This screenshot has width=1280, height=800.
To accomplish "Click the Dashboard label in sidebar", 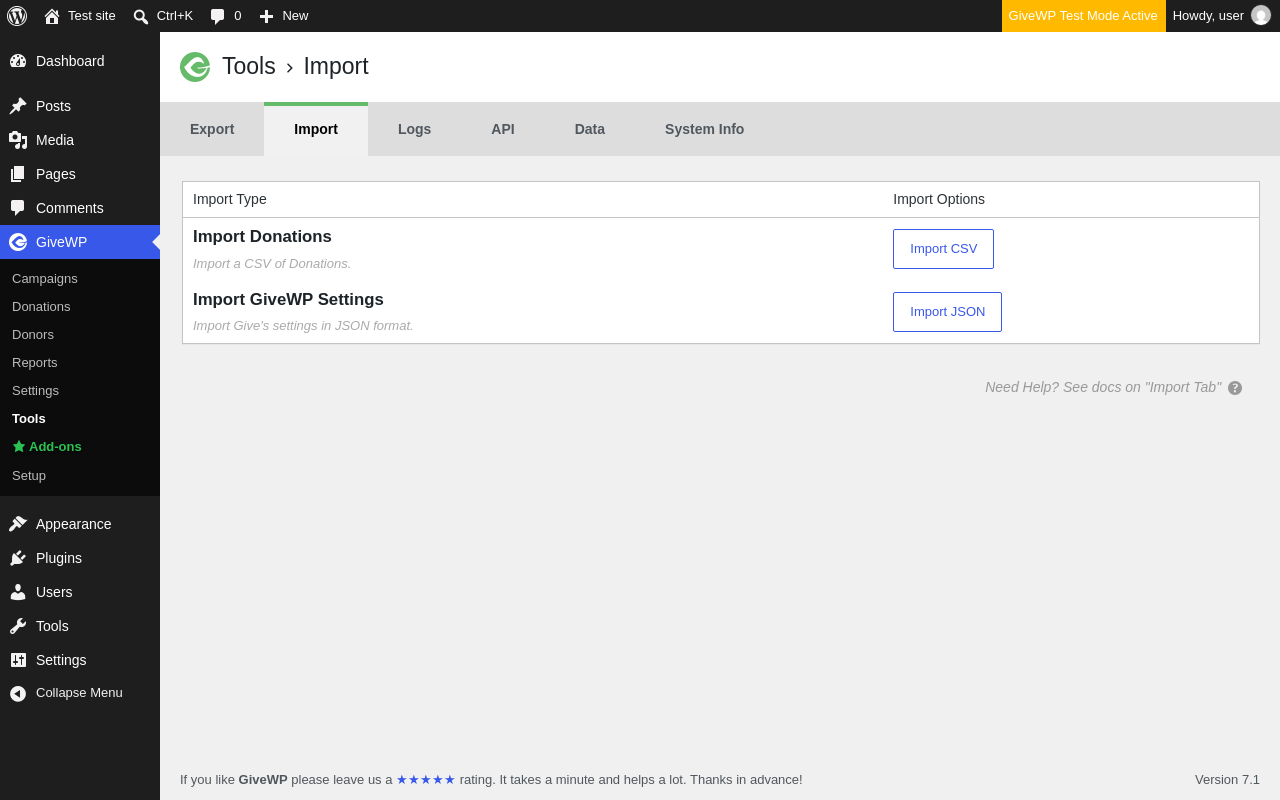I will 70,61.
